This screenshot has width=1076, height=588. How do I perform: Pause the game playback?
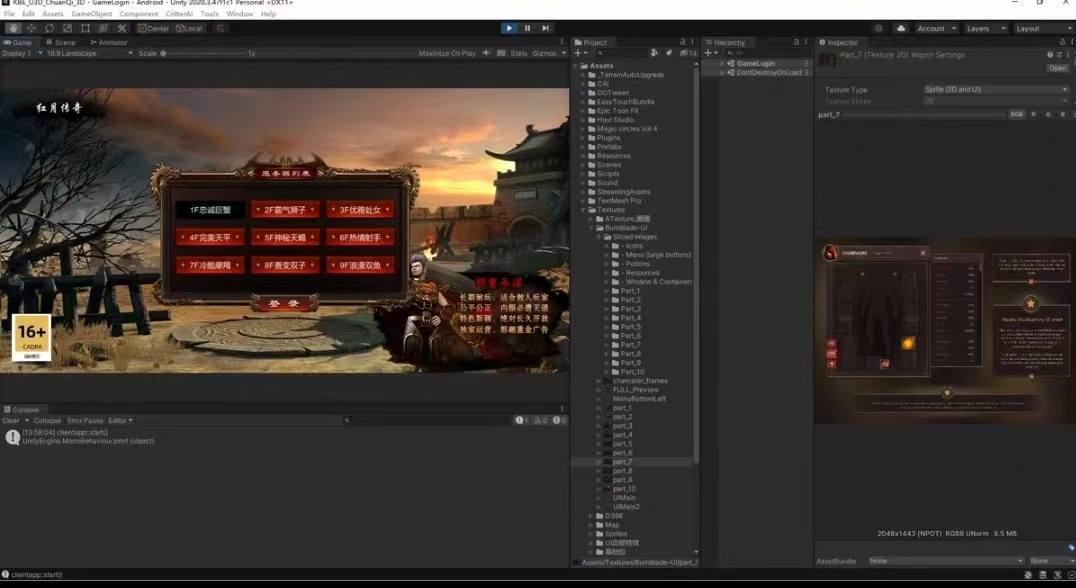[527, 28]
